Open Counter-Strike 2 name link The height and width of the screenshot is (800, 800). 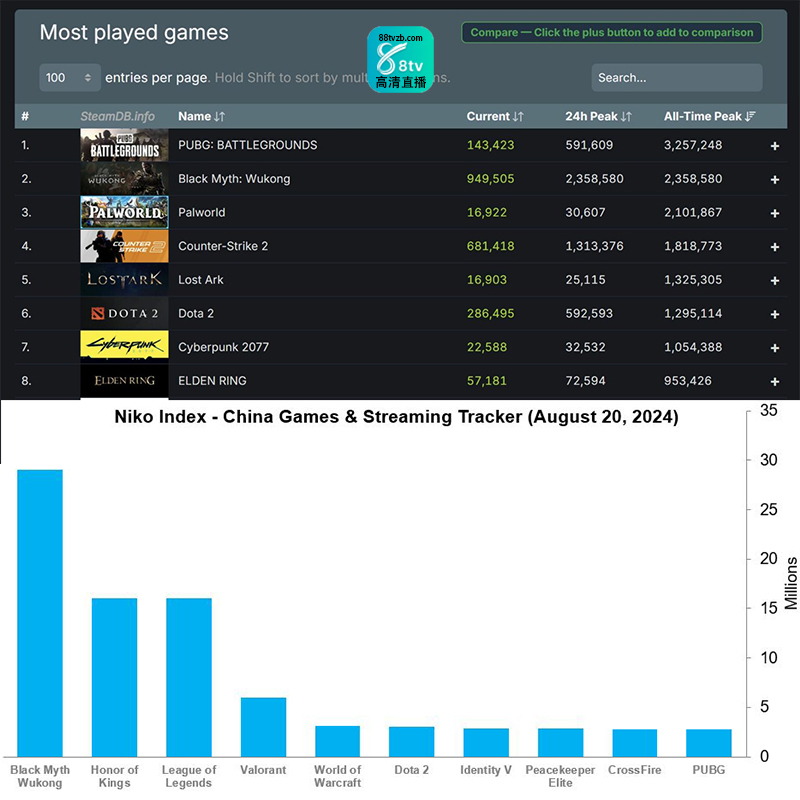click(x=223, y=246)
